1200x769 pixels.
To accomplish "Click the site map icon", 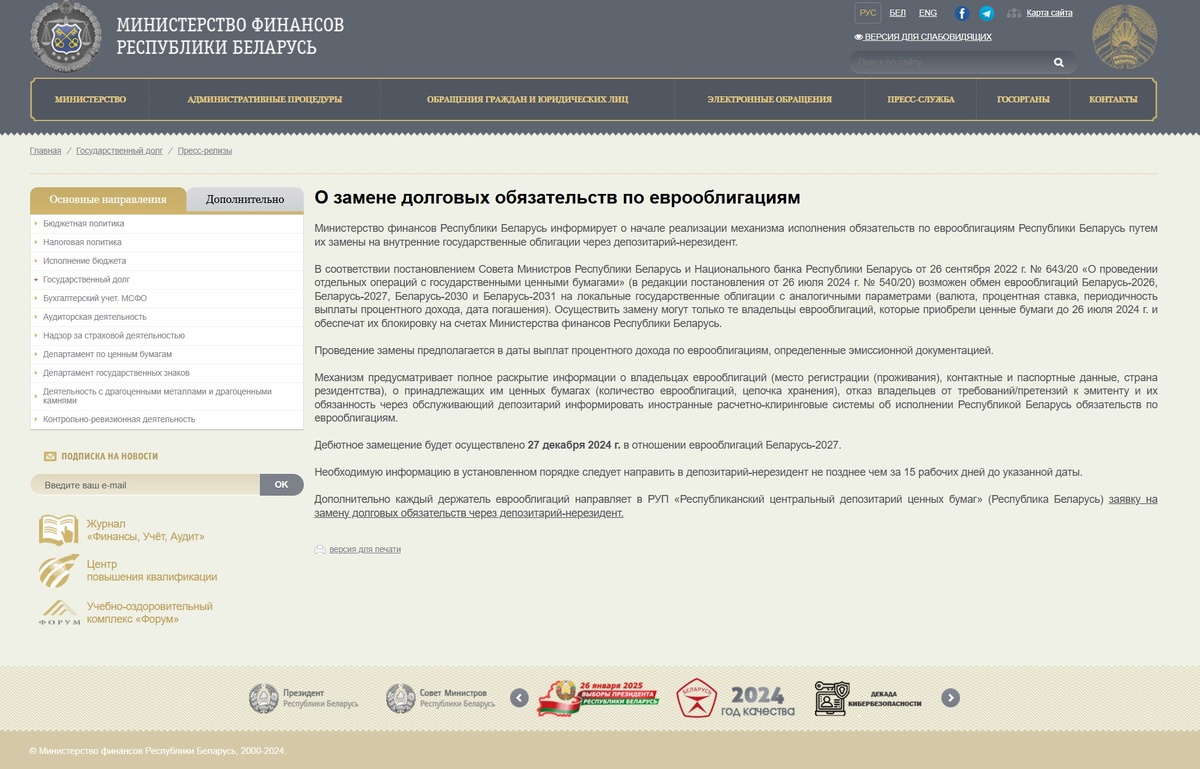I will (1014, 13).
